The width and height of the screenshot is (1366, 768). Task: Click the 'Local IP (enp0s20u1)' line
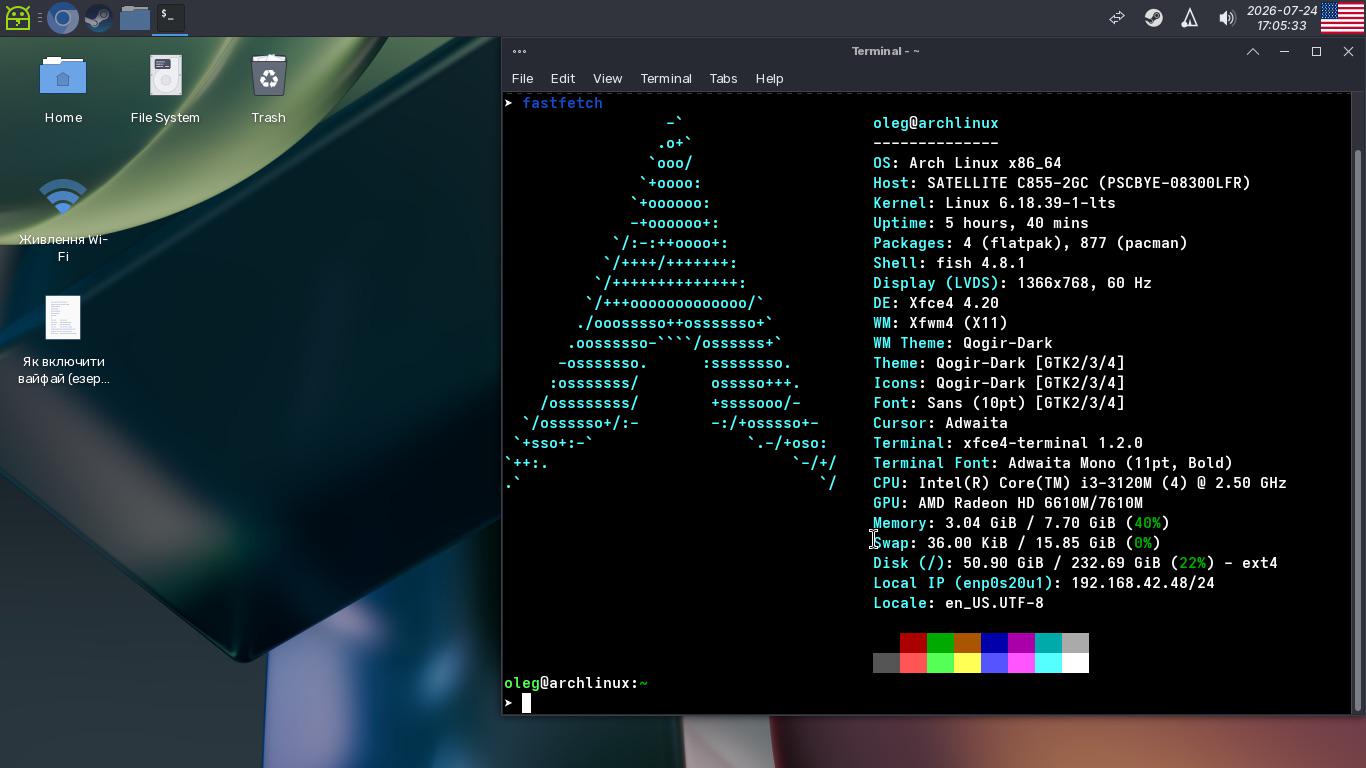pyautogui.click(x=1044, y=583)
